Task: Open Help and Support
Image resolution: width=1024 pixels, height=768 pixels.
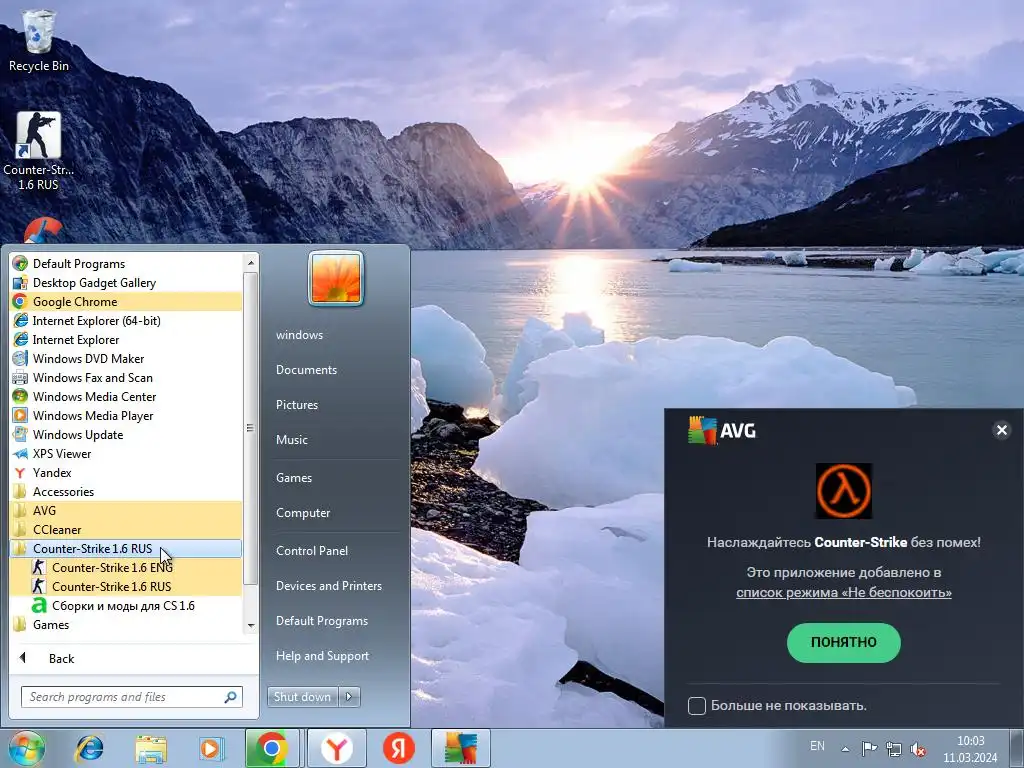Action: (322, 656)
